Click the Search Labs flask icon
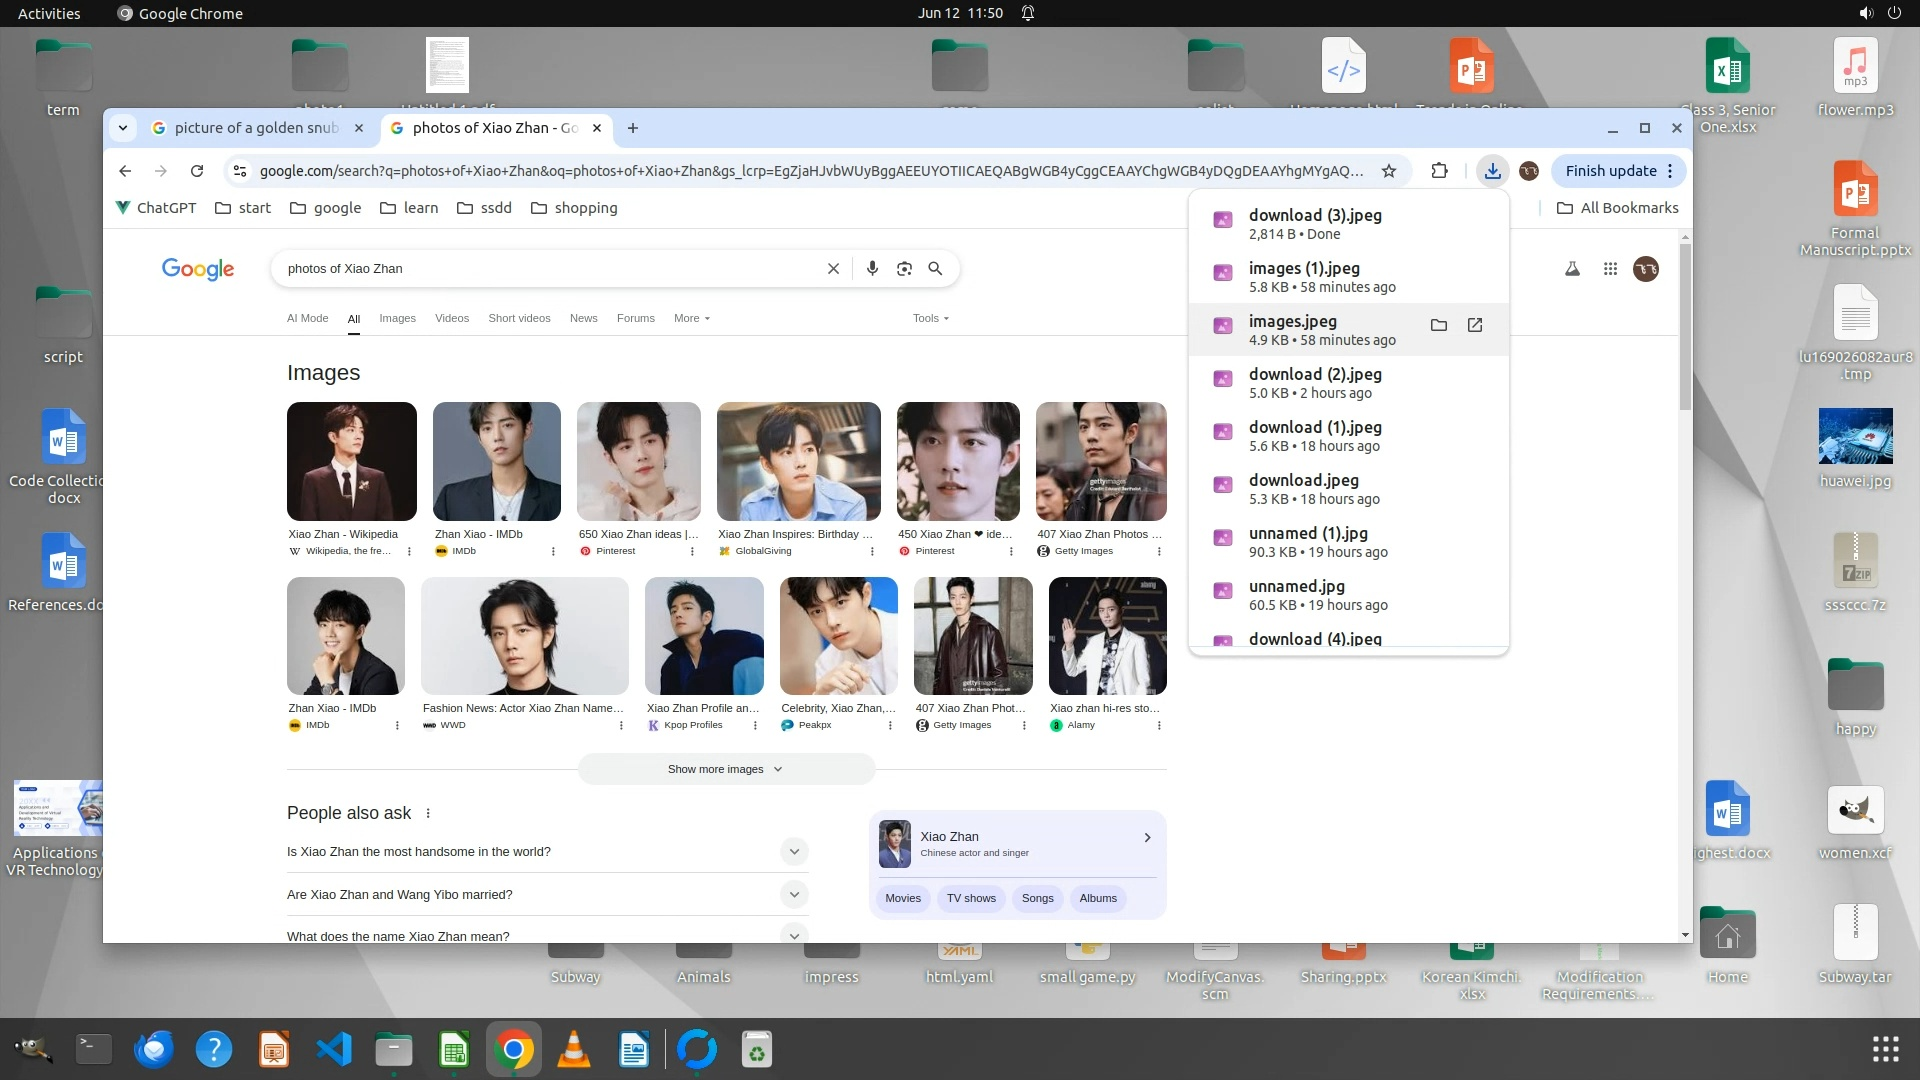 pyautogui.click(x=1572, y=269)
